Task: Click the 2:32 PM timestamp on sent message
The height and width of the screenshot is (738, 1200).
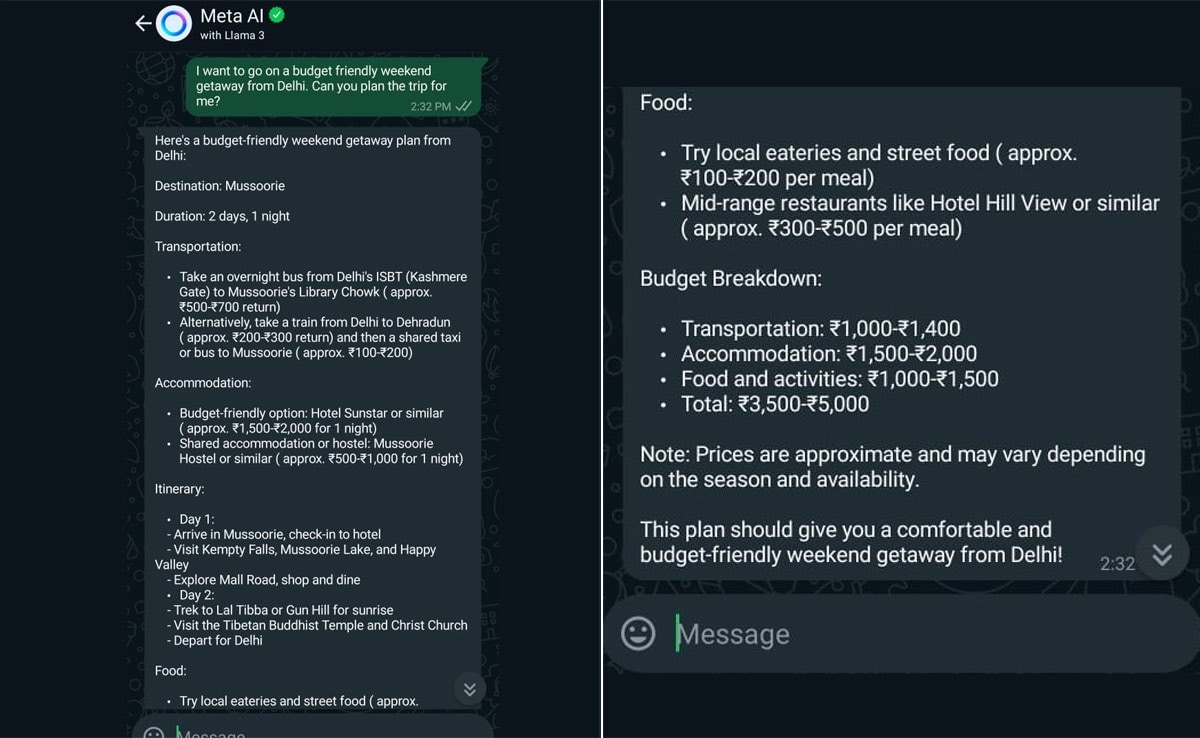Action: pyautogui.click(x=430, y=106)
